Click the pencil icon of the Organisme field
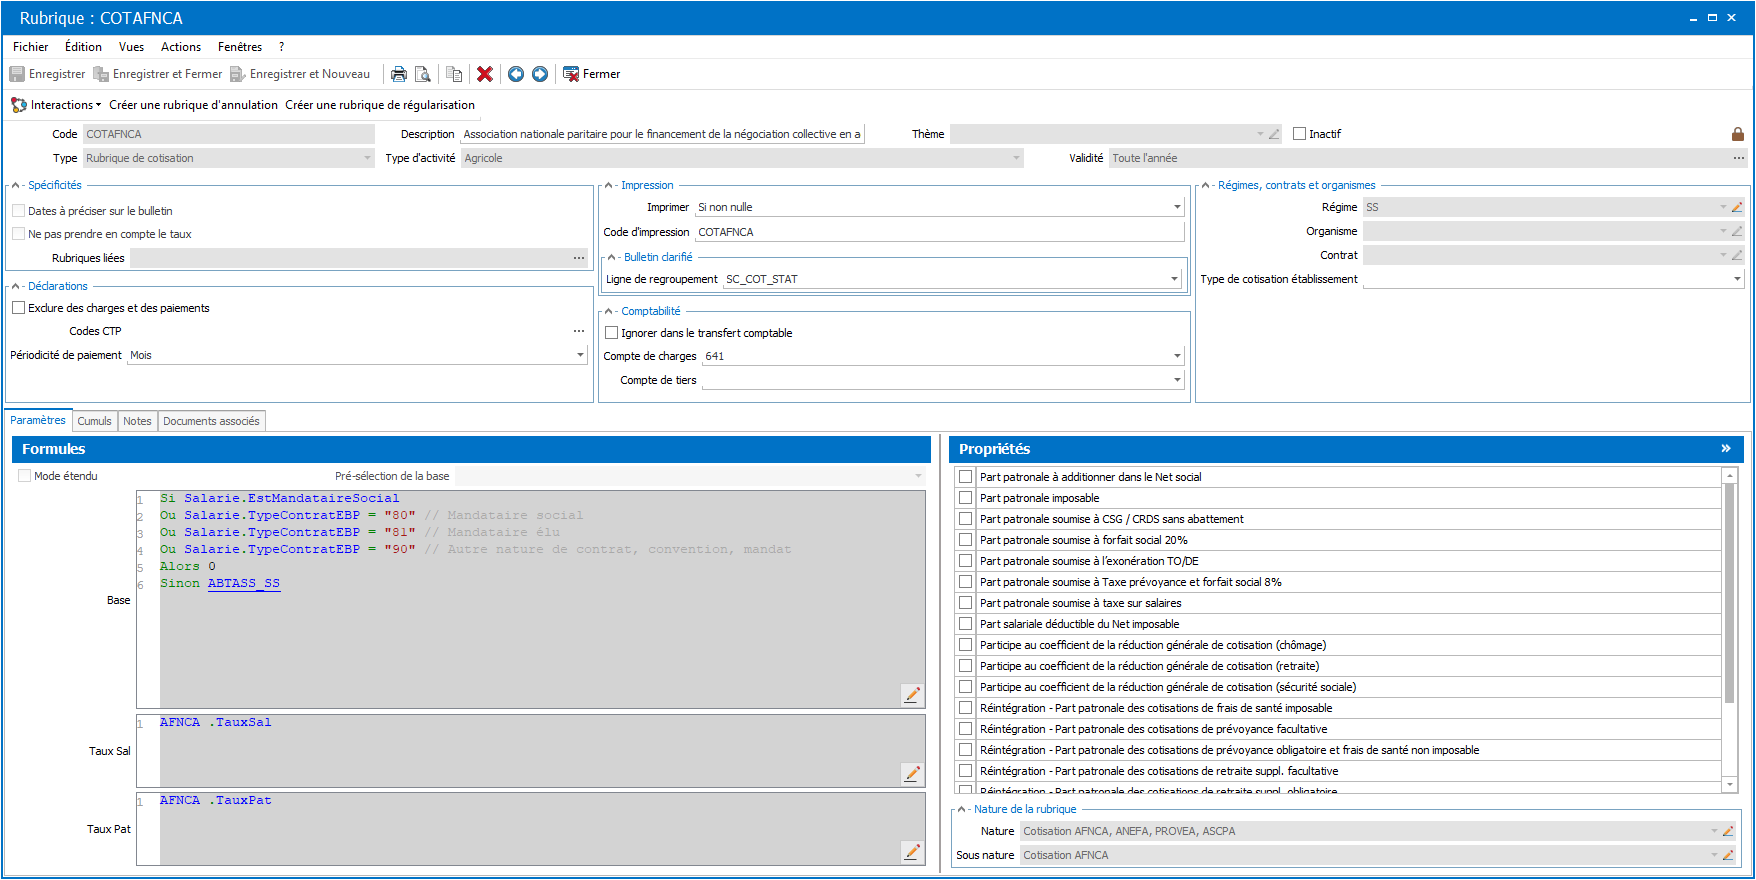Image resolution: width=1756 pixels, height=880 pixels. [x=1737, y=231]
